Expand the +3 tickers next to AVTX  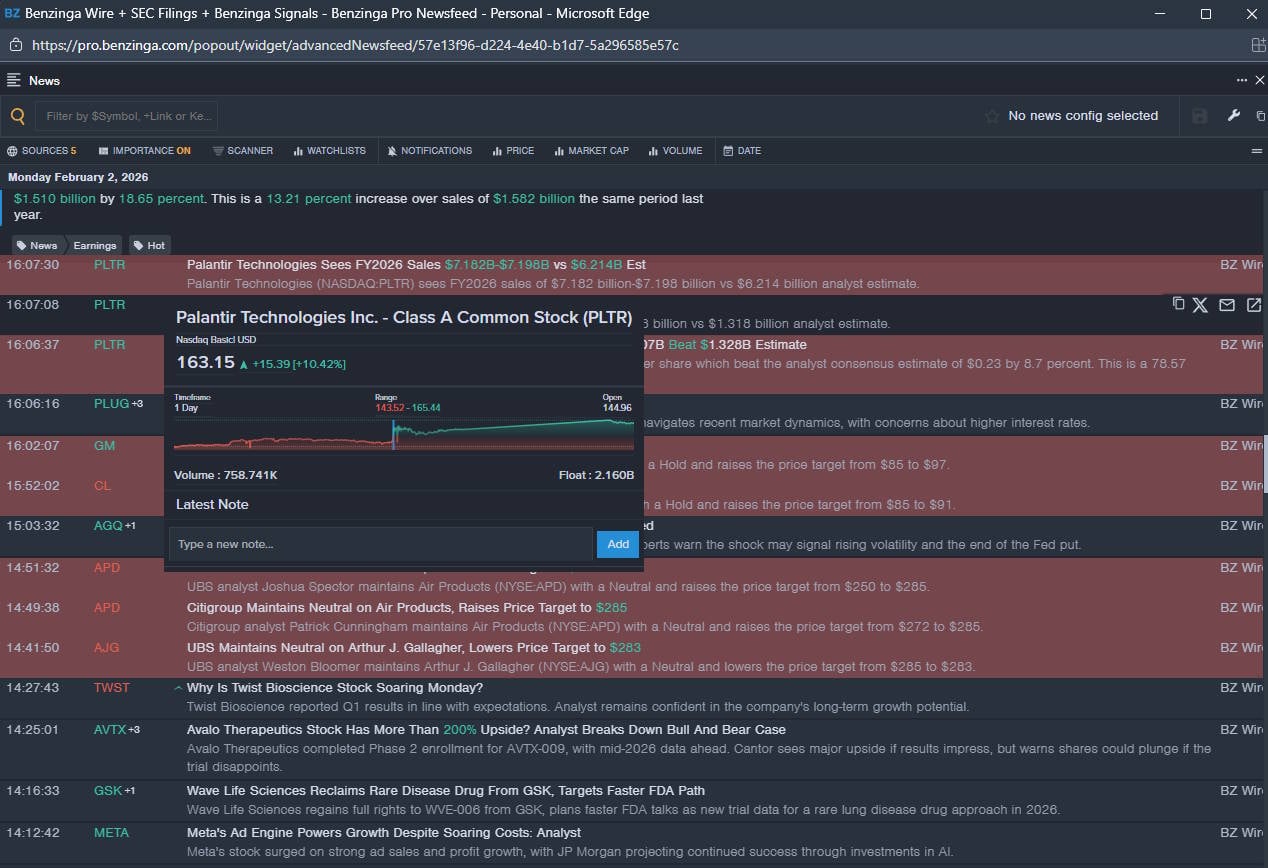pyautogui.click(x=134, y=730)
